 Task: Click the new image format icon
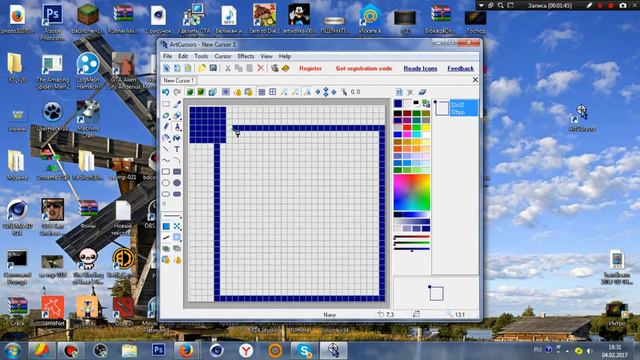399,92
